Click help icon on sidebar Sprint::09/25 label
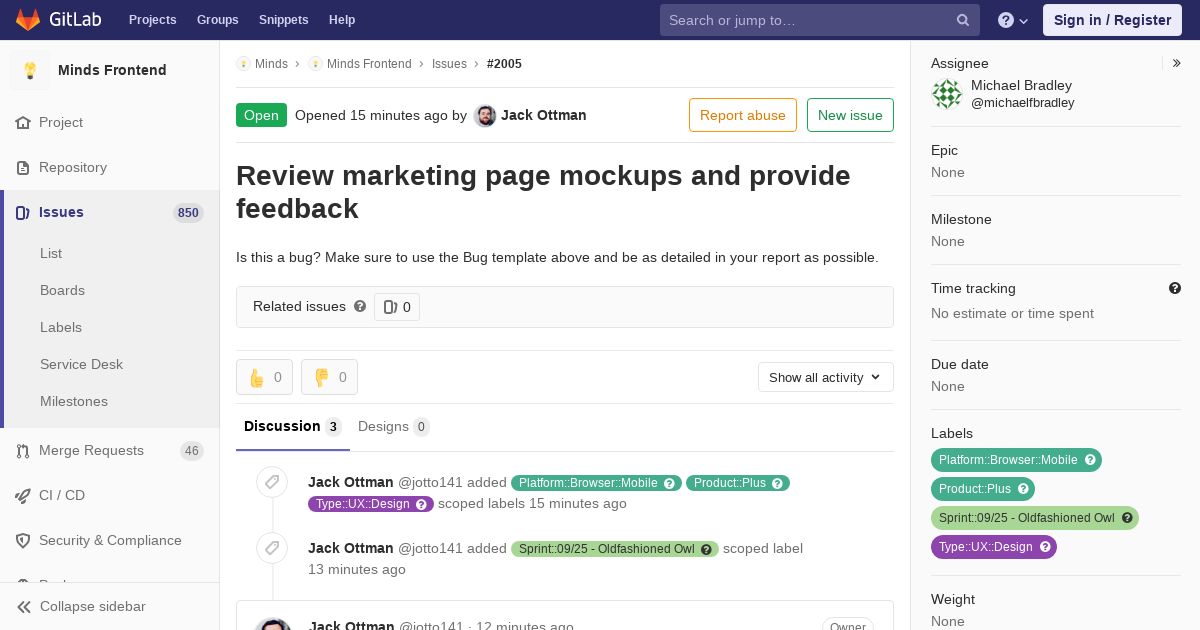The height and width of the screenshot is (630, 1200). [1127, 518]
